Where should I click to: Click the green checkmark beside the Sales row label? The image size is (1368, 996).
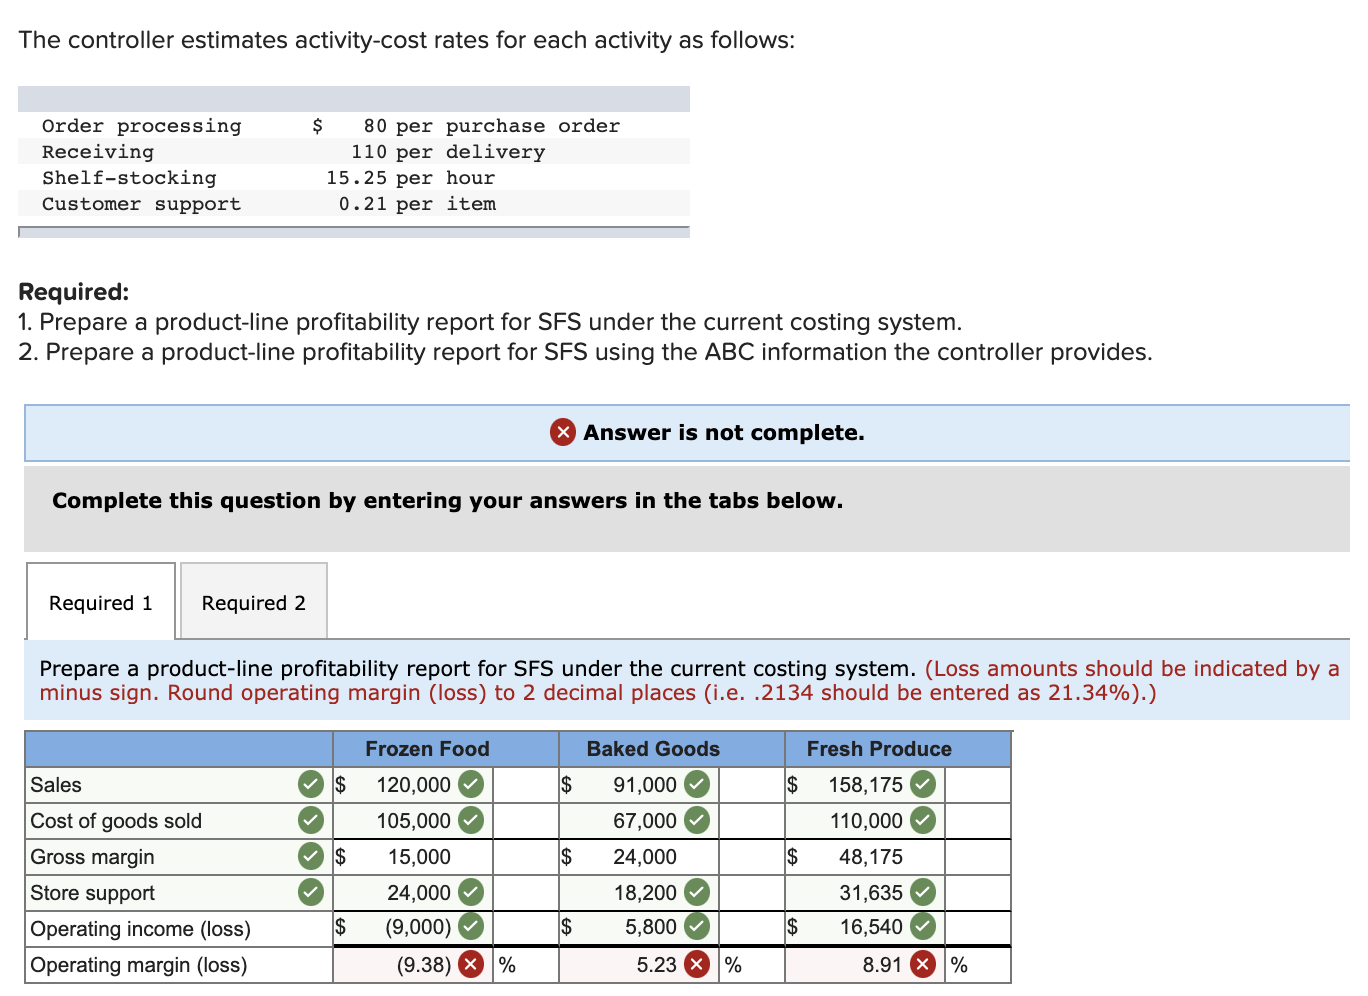310,785
